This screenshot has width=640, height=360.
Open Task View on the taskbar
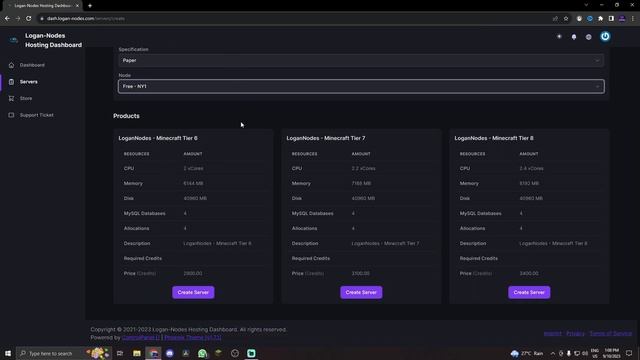coord(120,353)
